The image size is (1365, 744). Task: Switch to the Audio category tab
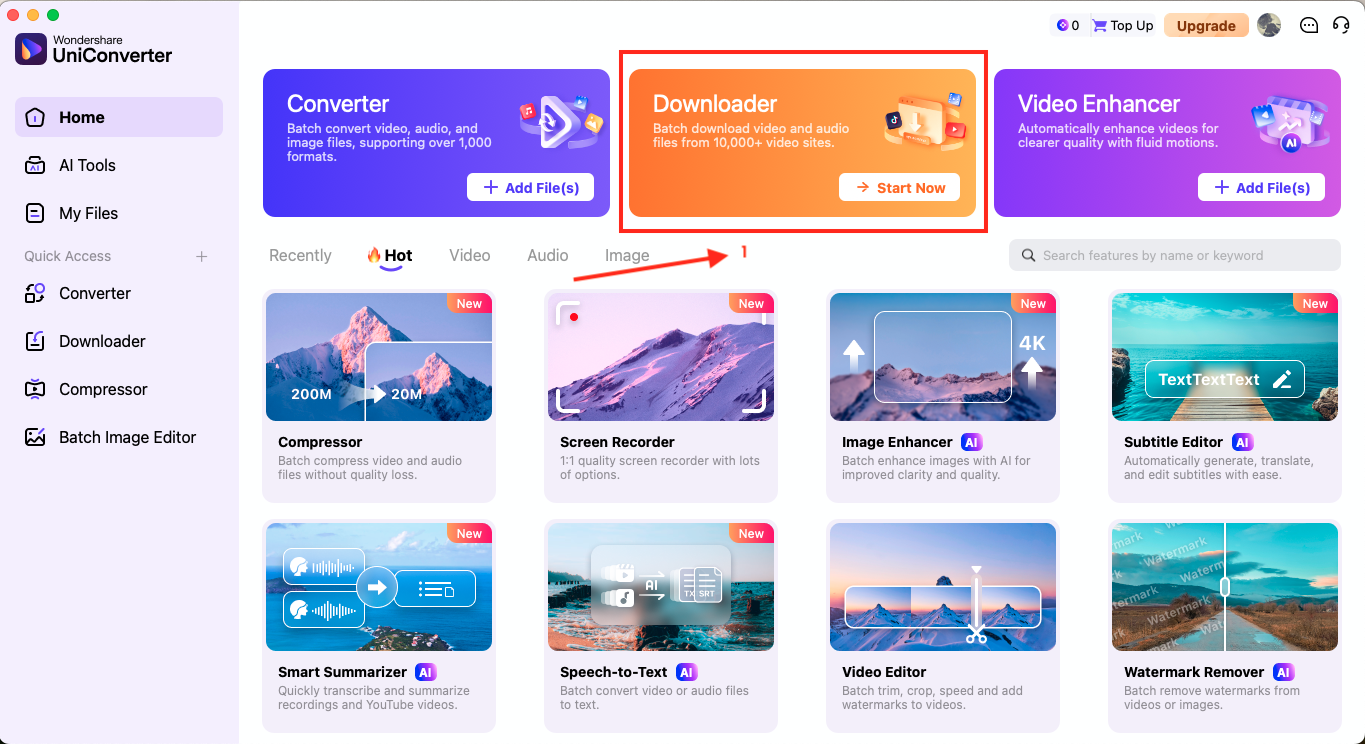click(x=547, y=255)
